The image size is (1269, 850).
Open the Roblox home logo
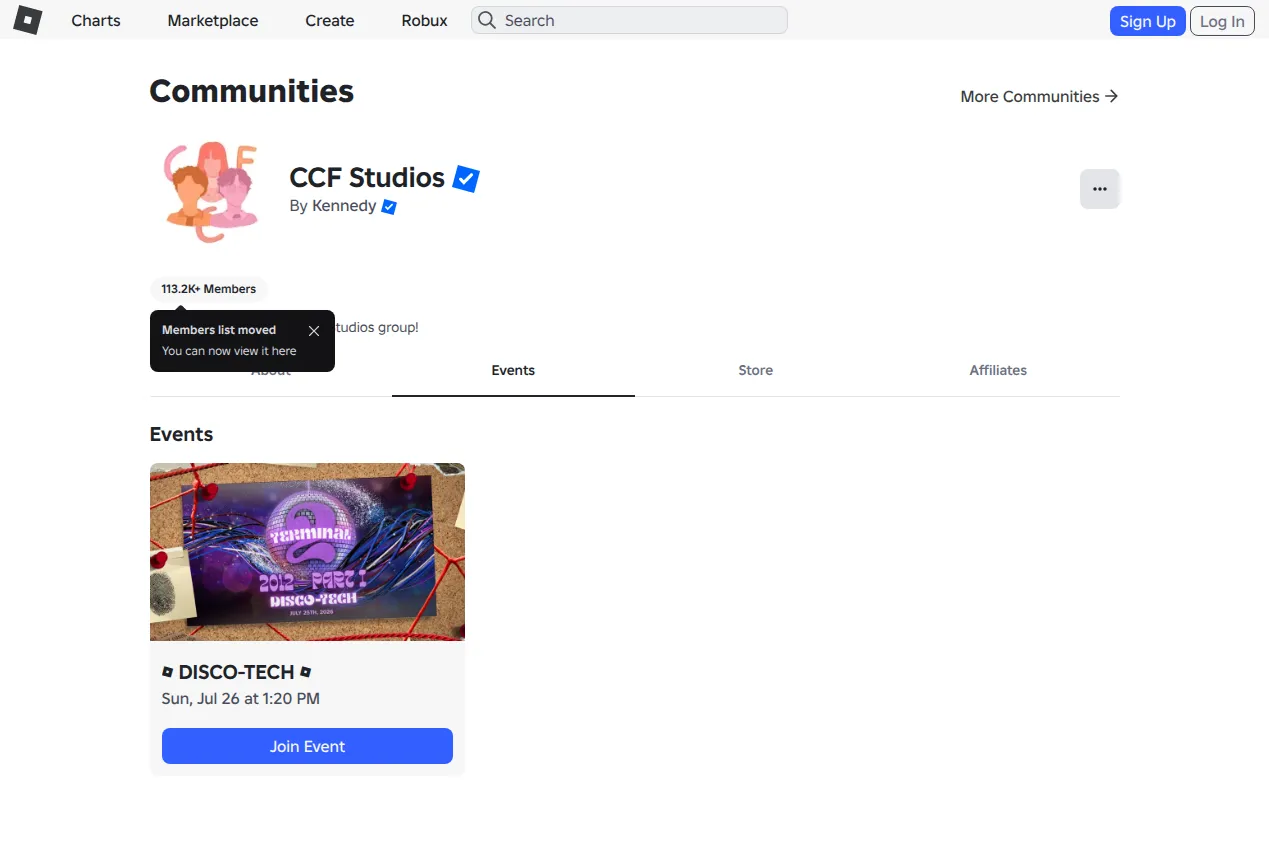tap(27, 20)
